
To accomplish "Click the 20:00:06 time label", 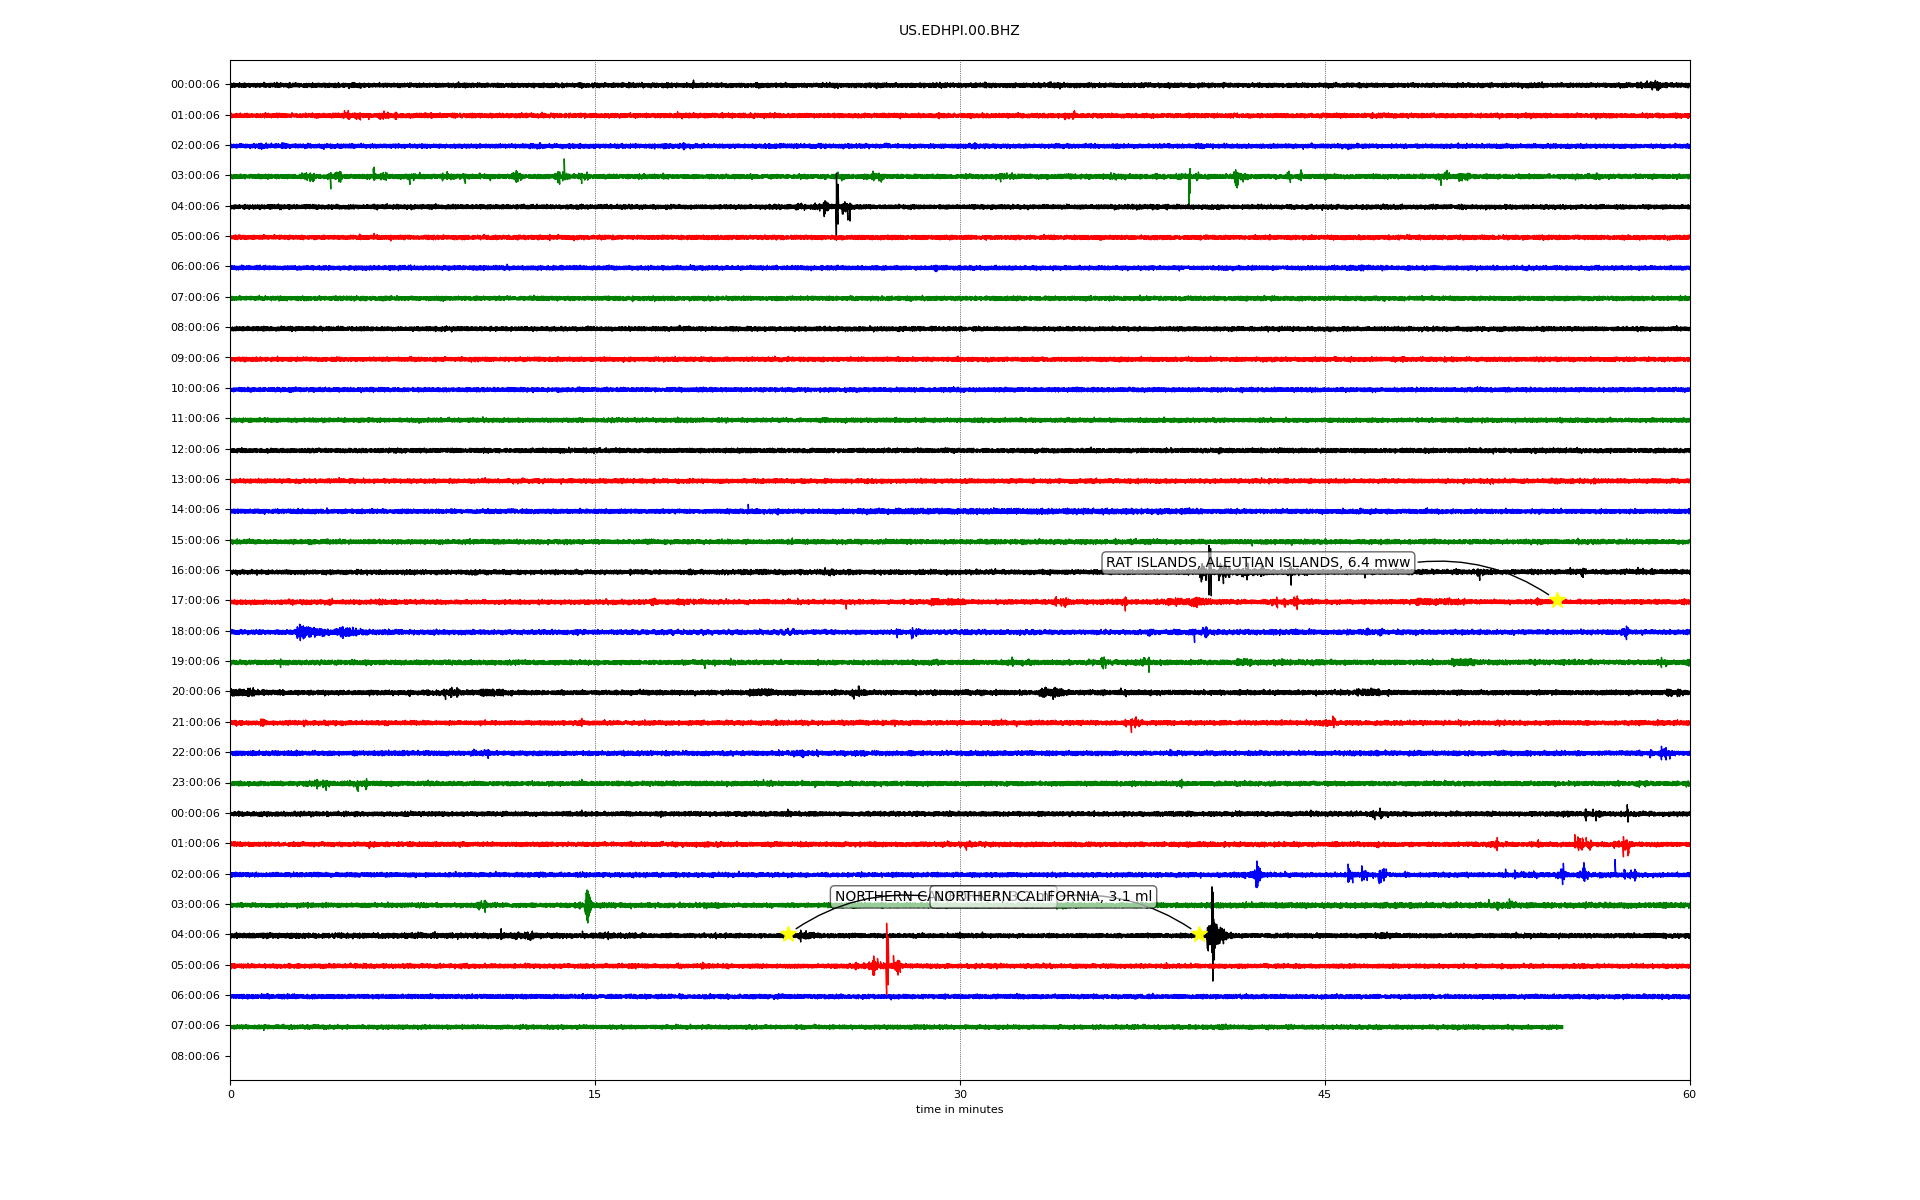I will click(195, 691).
